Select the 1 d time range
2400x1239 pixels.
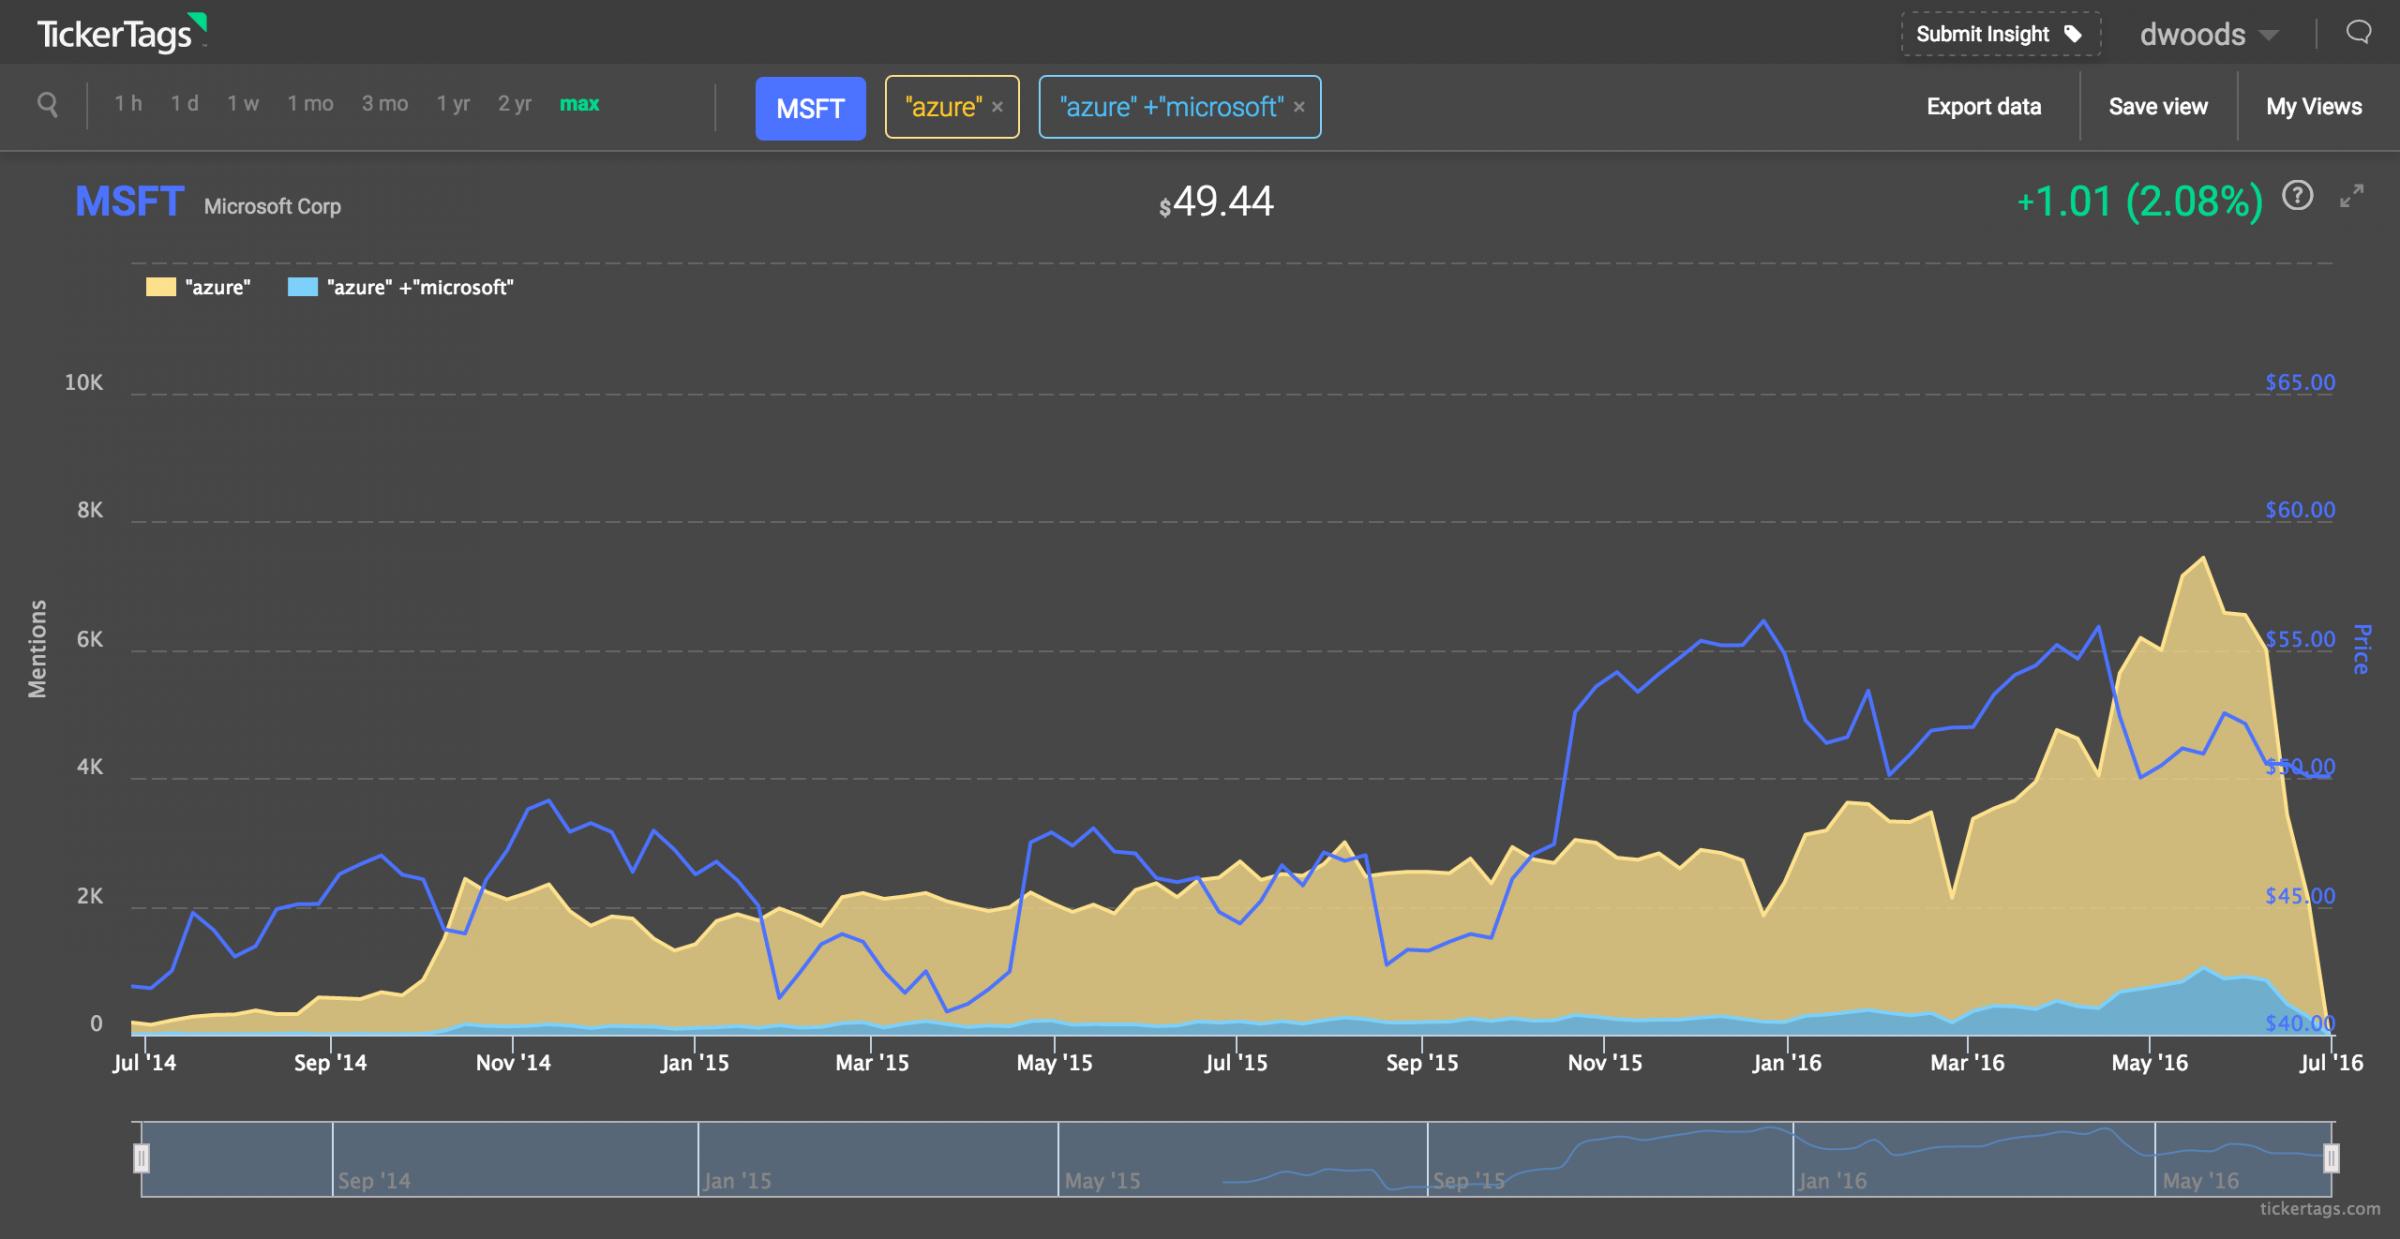point(184,104)
